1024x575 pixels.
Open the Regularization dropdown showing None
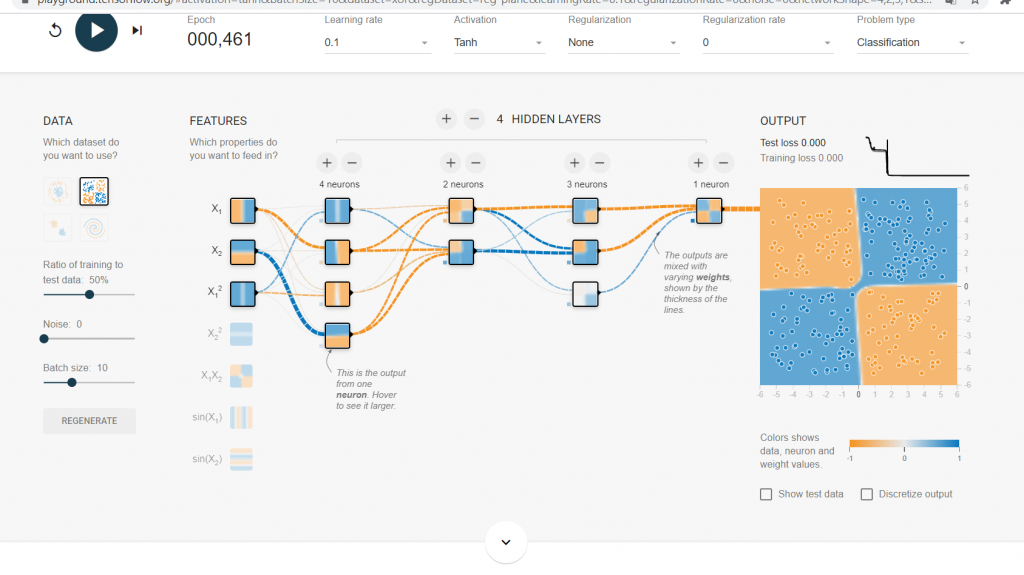click(623, 42)
